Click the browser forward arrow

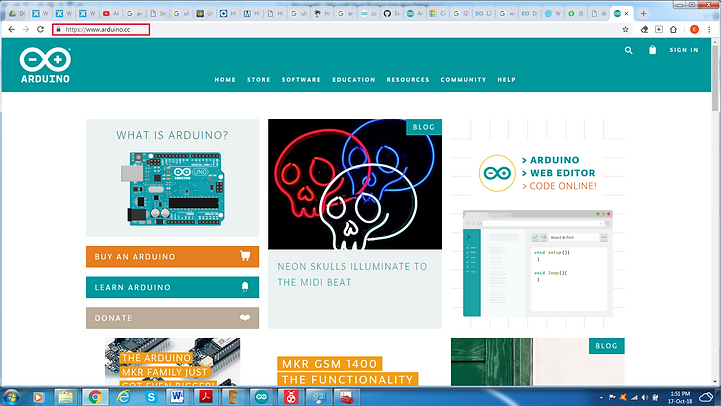pos(26,29)
